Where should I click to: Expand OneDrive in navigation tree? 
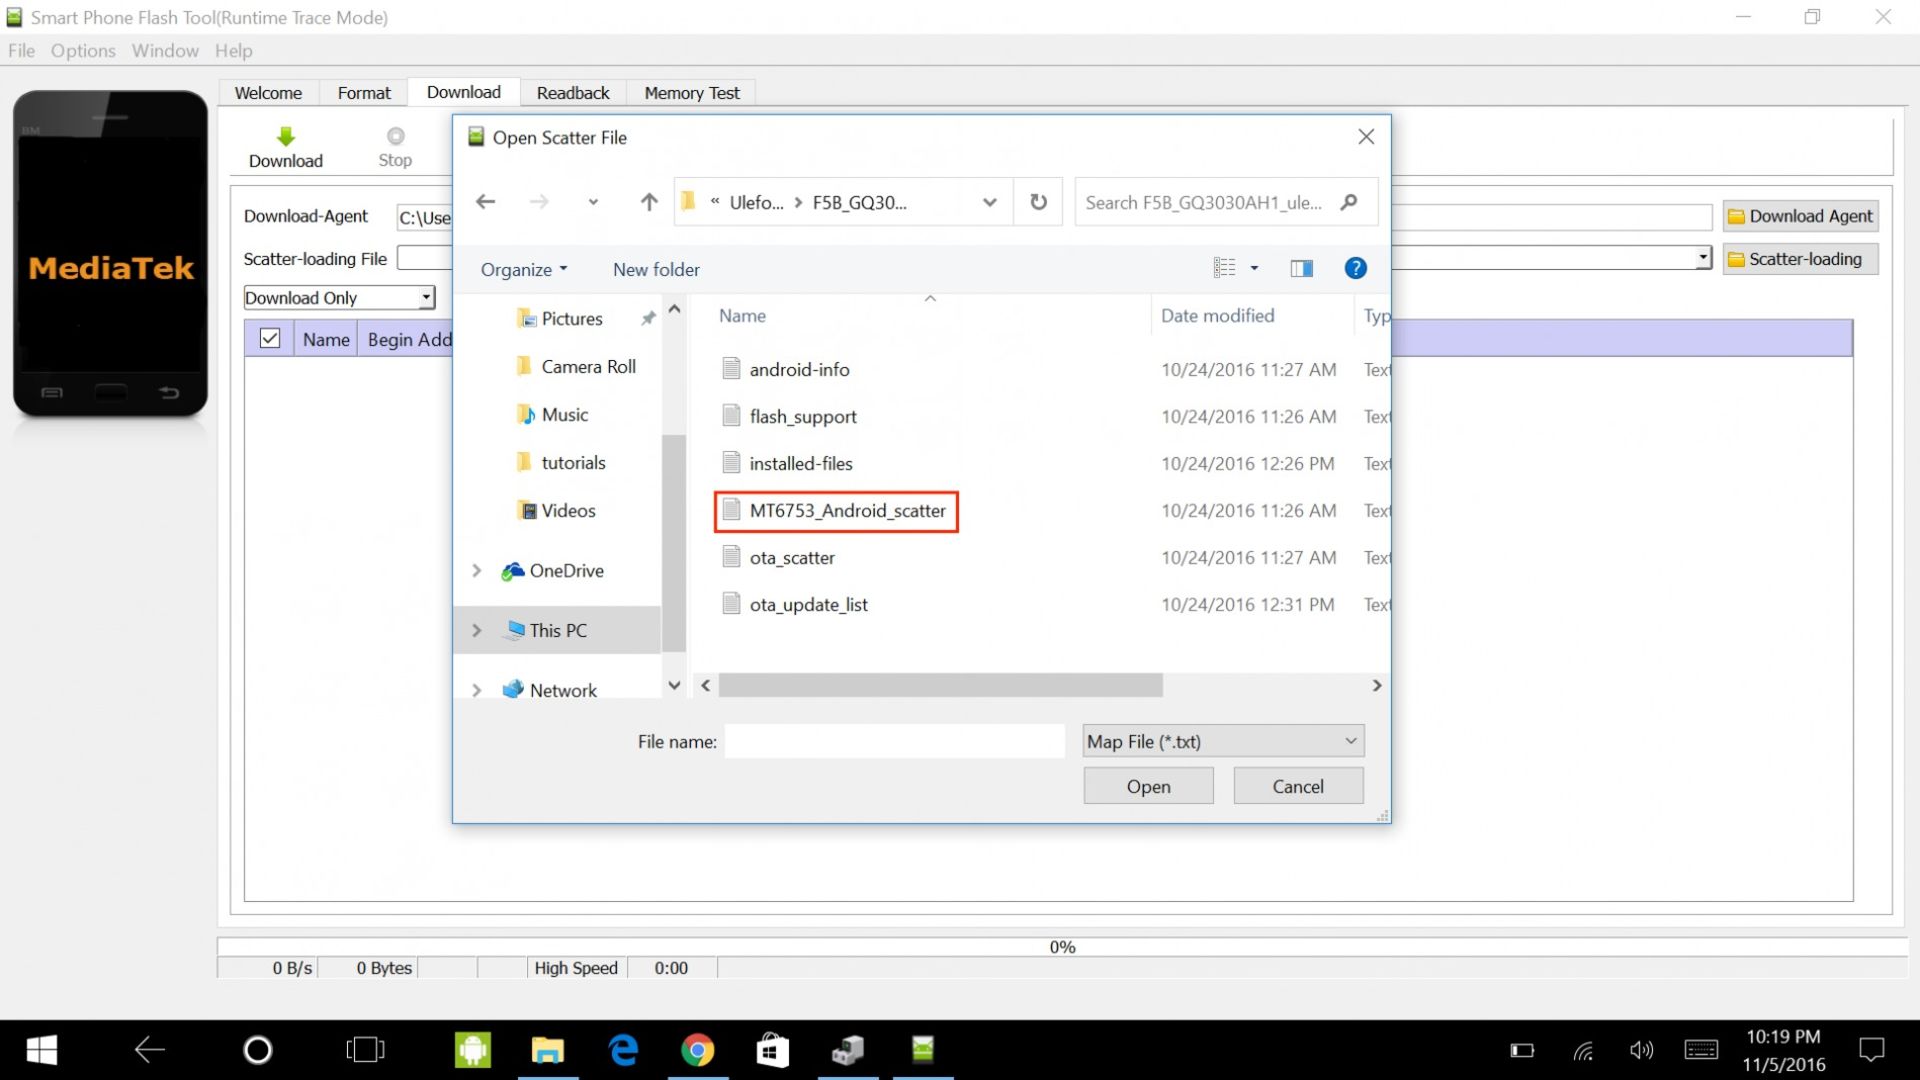point(477,571)
